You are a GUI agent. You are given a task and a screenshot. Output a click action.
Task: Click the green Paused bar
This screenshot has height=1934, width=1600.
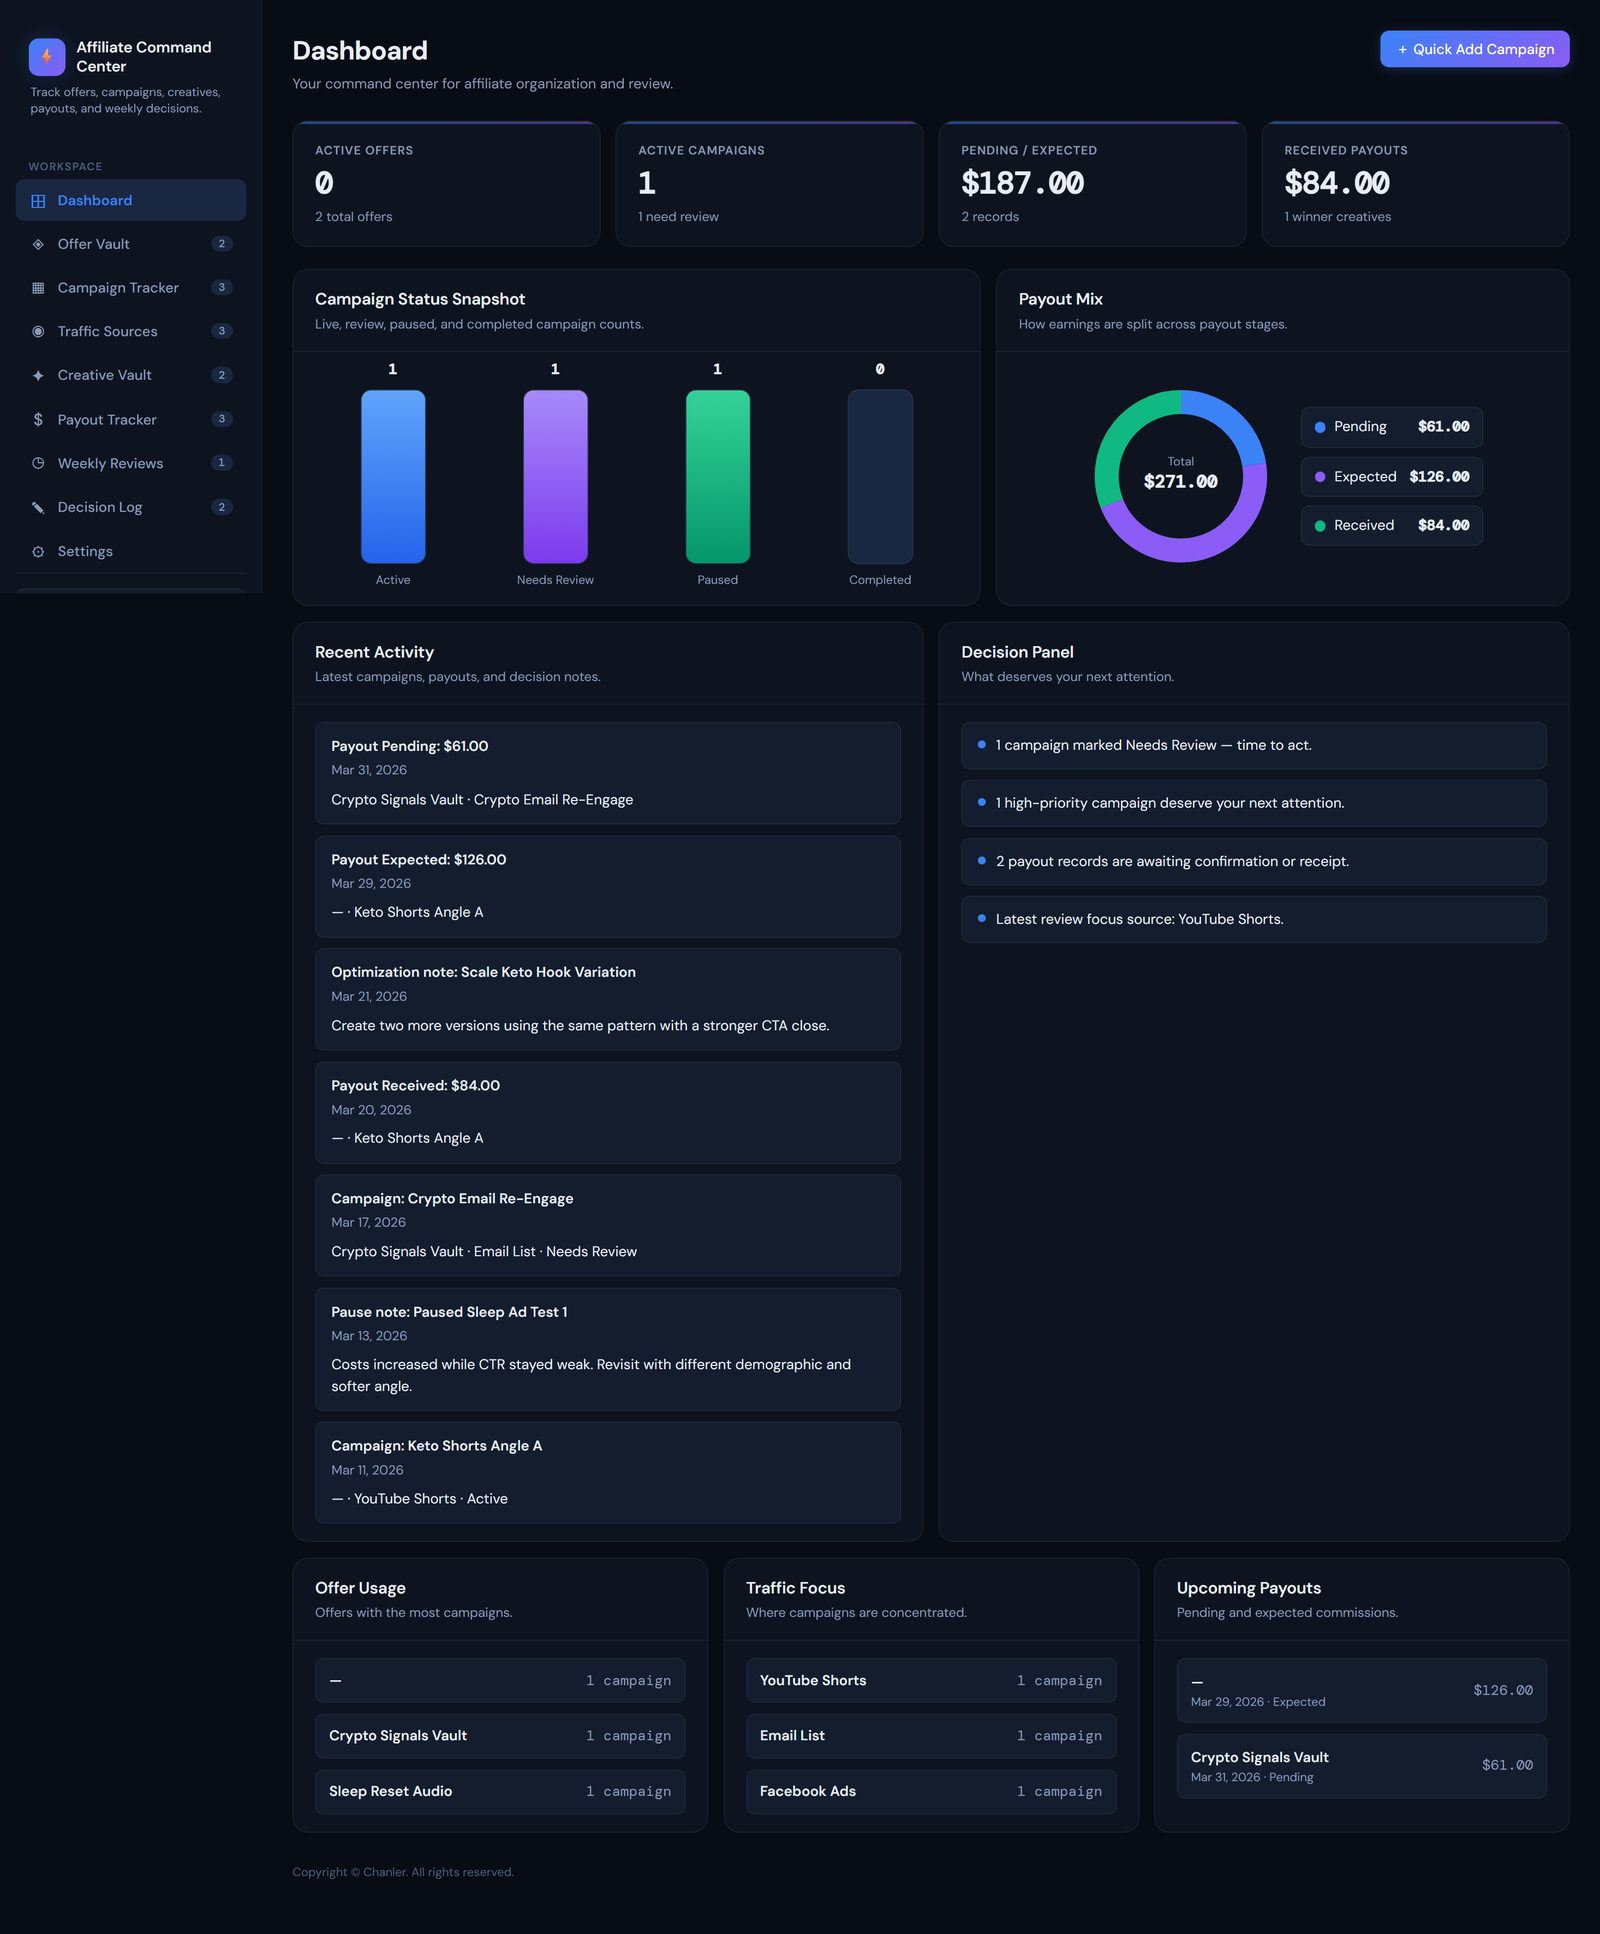pos(718,477)
